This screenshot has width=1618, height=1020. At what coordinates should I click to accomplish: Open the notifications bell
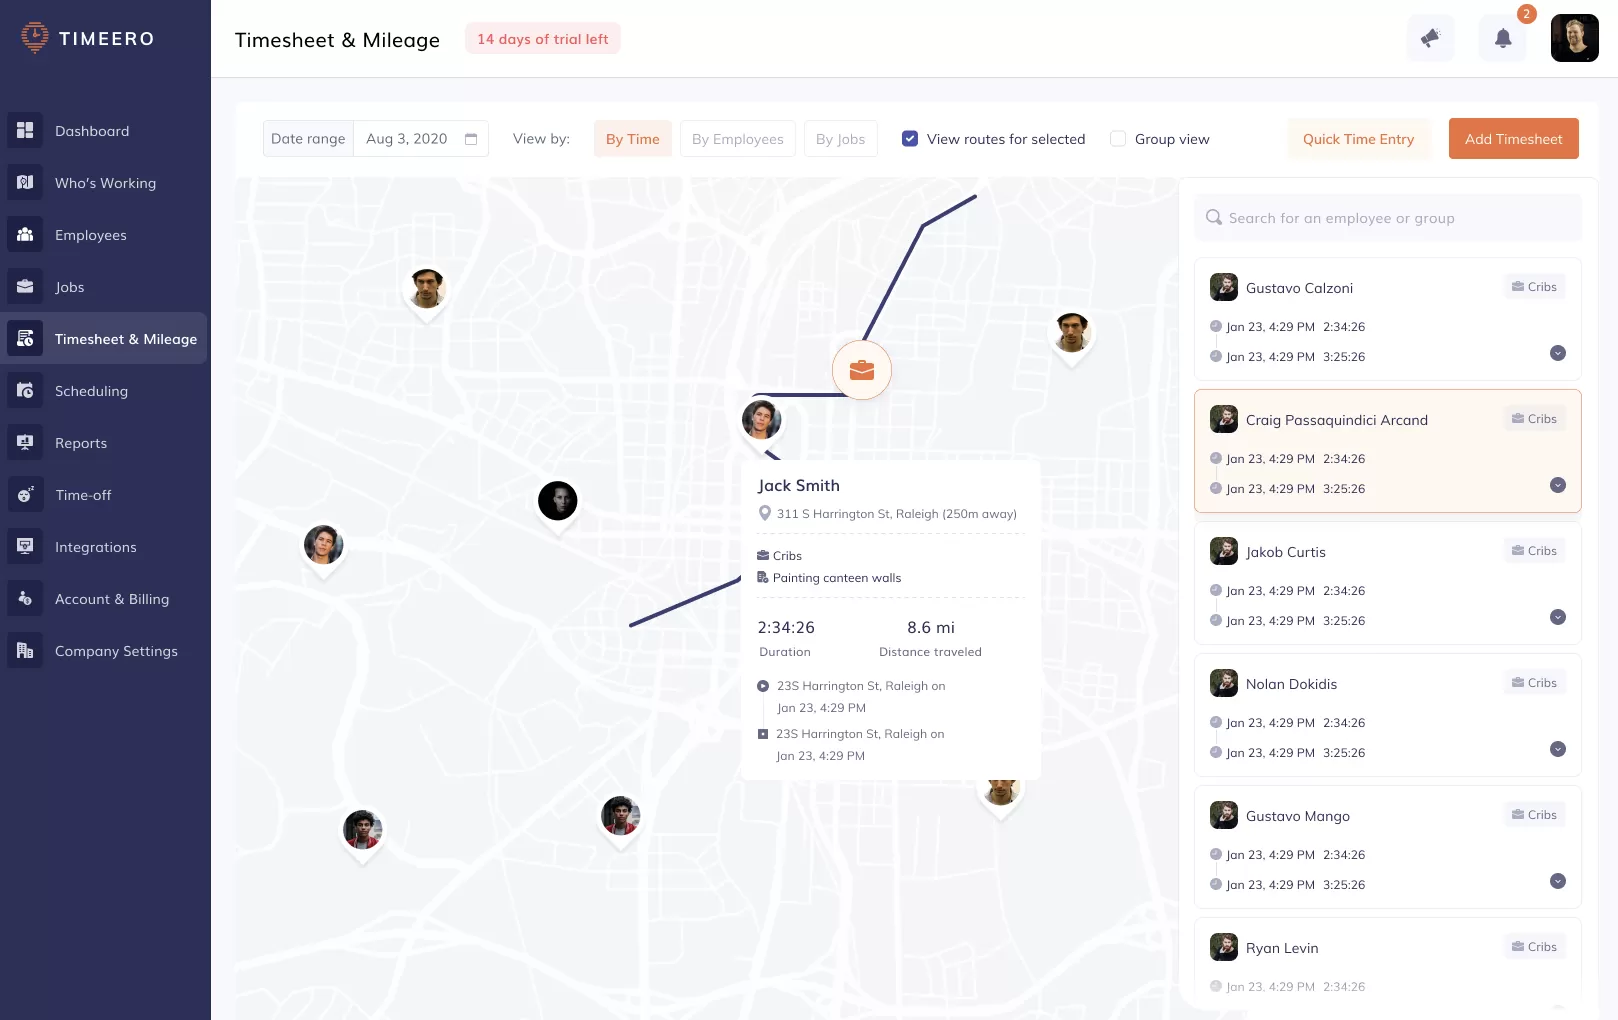point(1502,38)
